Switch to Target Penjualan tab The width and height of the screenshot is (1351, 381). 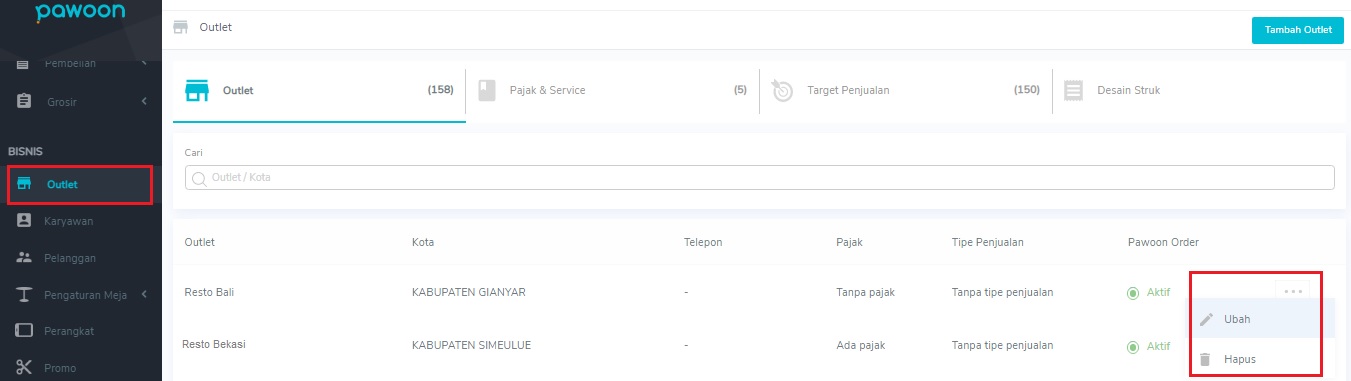906,90
